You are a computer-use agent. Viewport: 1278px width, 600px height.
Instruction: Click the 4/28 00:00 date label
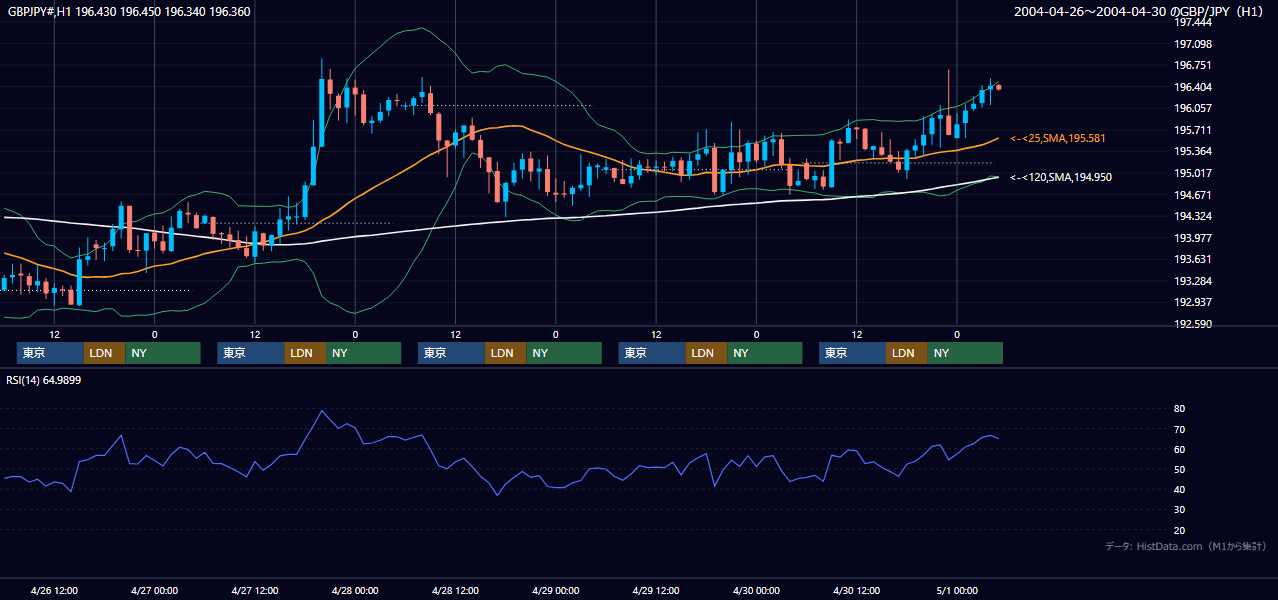355,590
